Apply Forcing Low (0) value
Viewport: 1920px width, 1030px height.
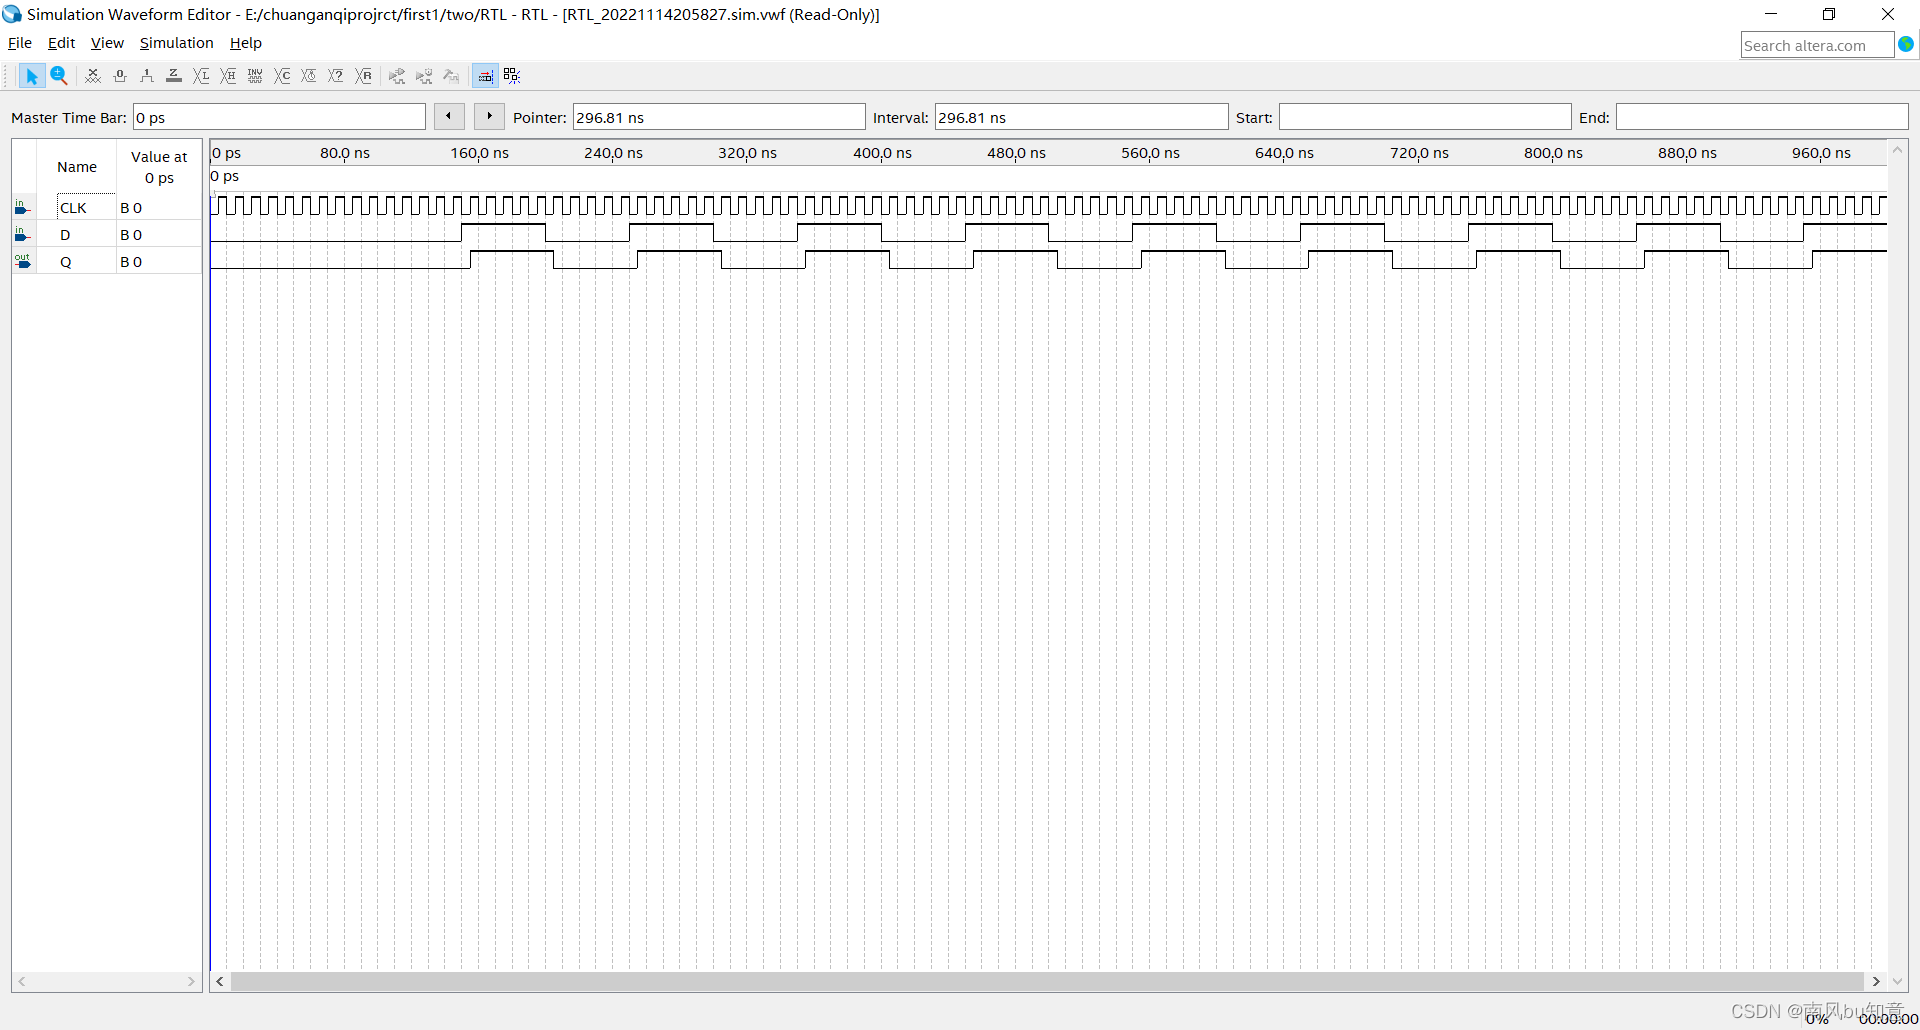[x=120, y=76]
